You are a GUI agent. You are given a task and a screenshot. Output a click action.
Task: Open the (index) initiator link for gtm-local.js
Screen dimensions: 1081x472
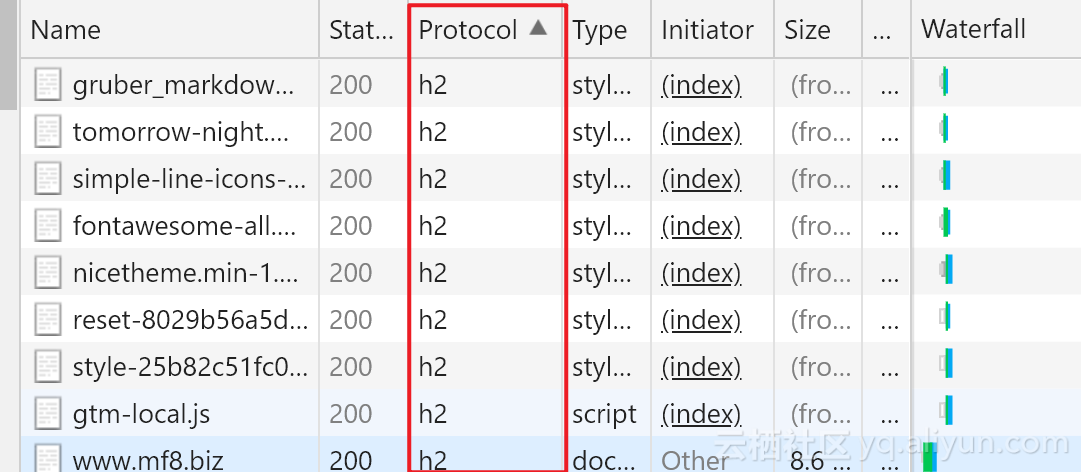(x=701, y=413)
